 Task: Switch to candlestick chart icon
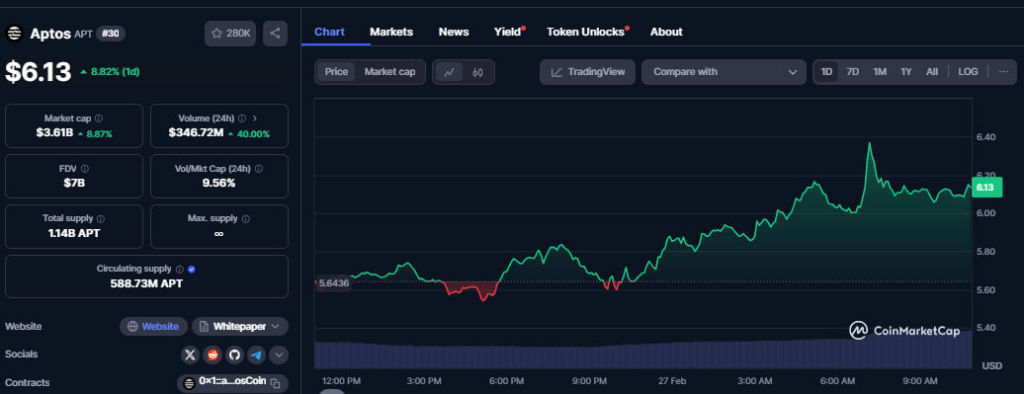click(477, 72)
